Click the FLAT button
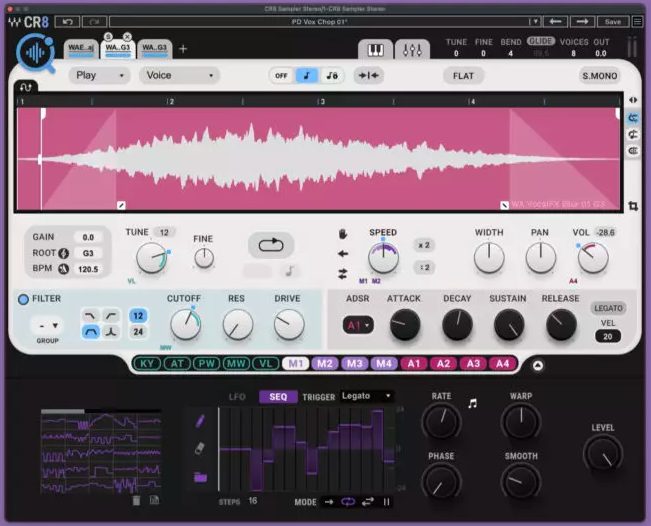The image size is (651, 526). pyautogui.click(x=463, y=76)
